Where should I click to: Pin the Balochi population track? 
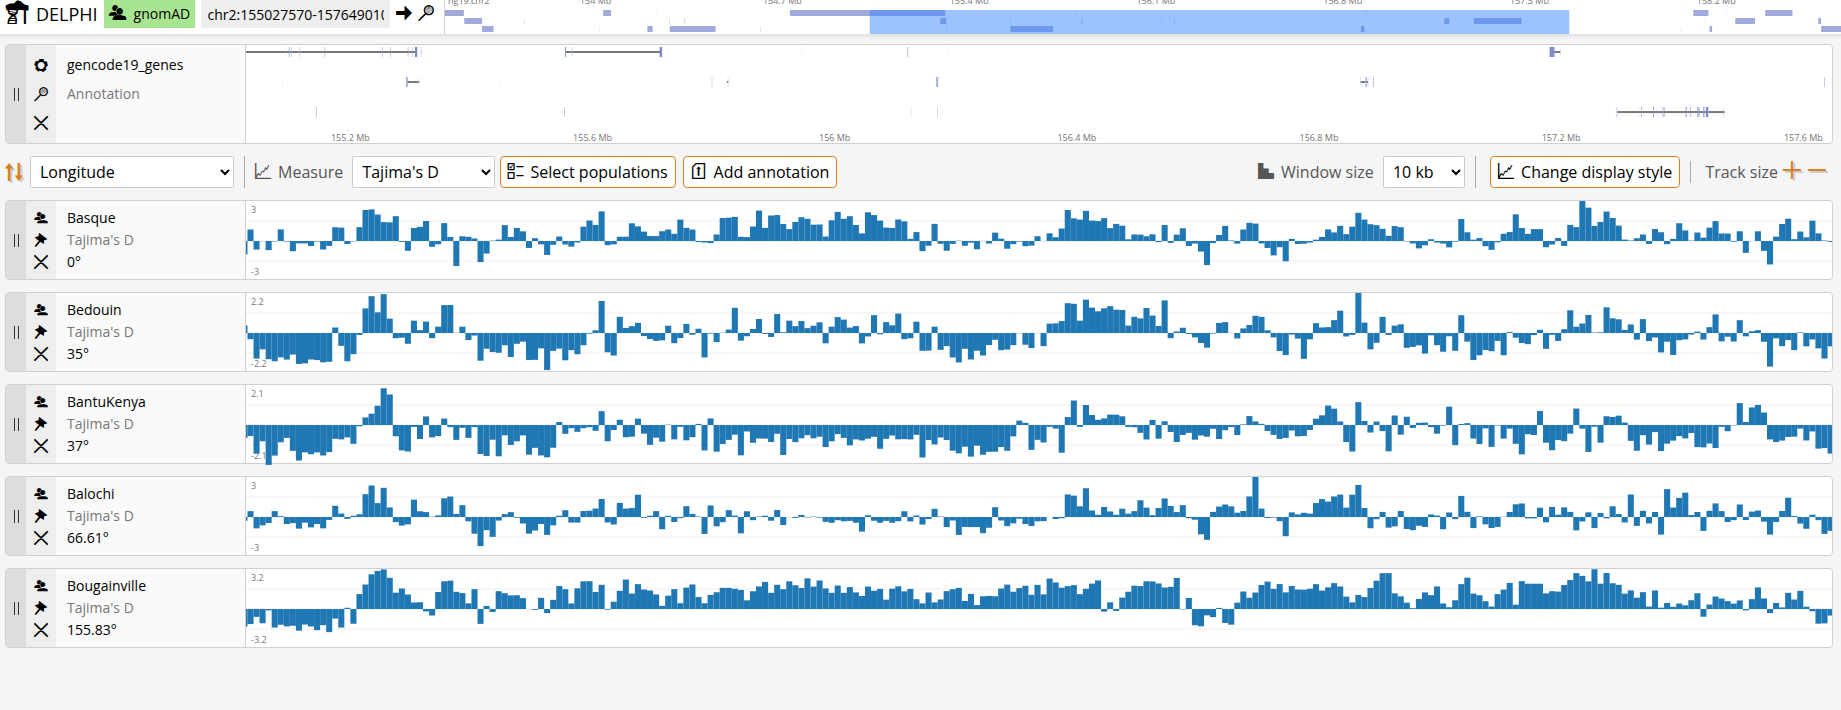41,516
